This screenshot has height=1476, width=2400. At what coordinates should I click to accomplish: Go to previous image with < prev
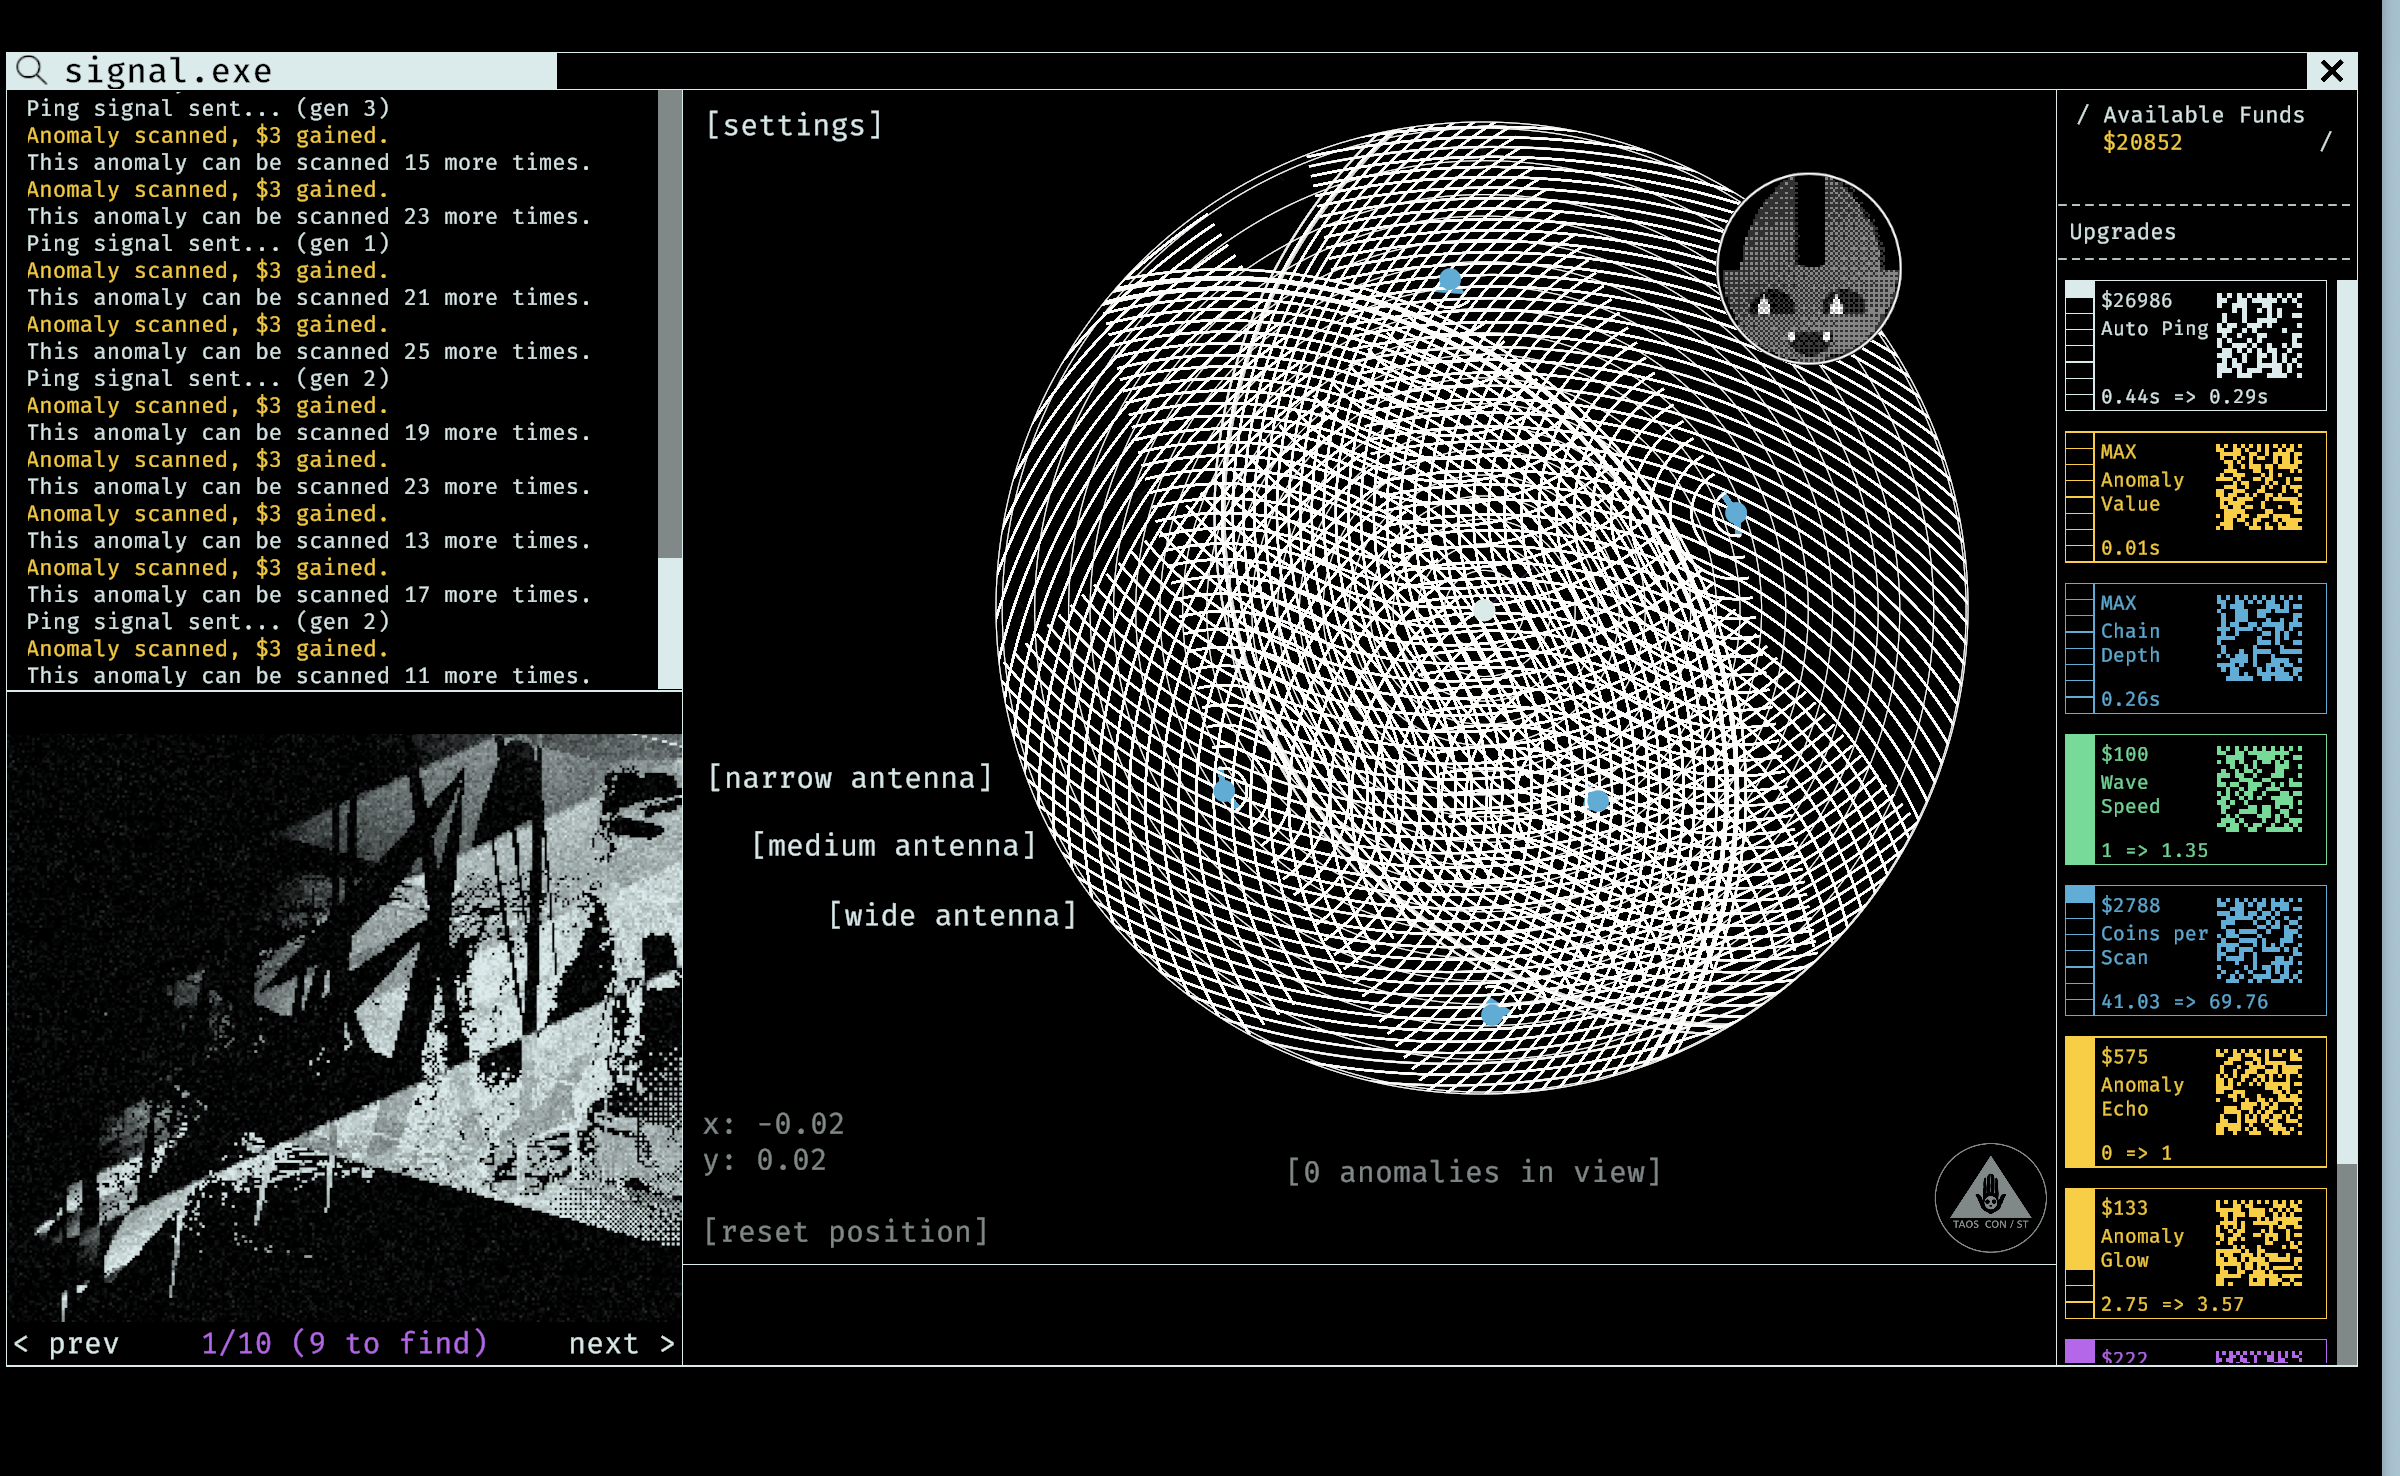click(66, 1343)
